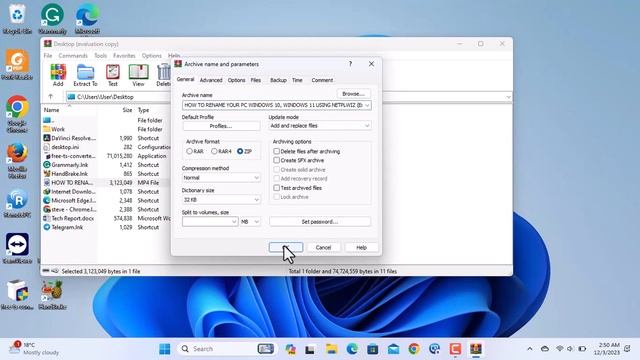Open Archive name dropdown
The image size is (640, 360).
point(367,105)
